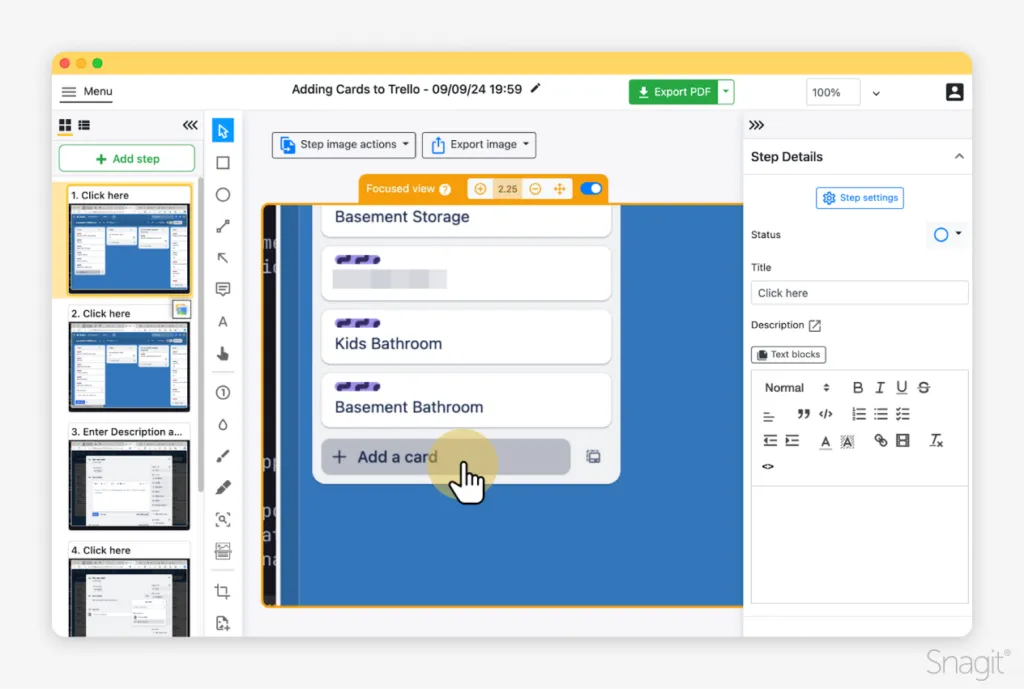Toggle checklist formatting
The width and height of the screenshot is (1024, 689).
coord(903,414)
